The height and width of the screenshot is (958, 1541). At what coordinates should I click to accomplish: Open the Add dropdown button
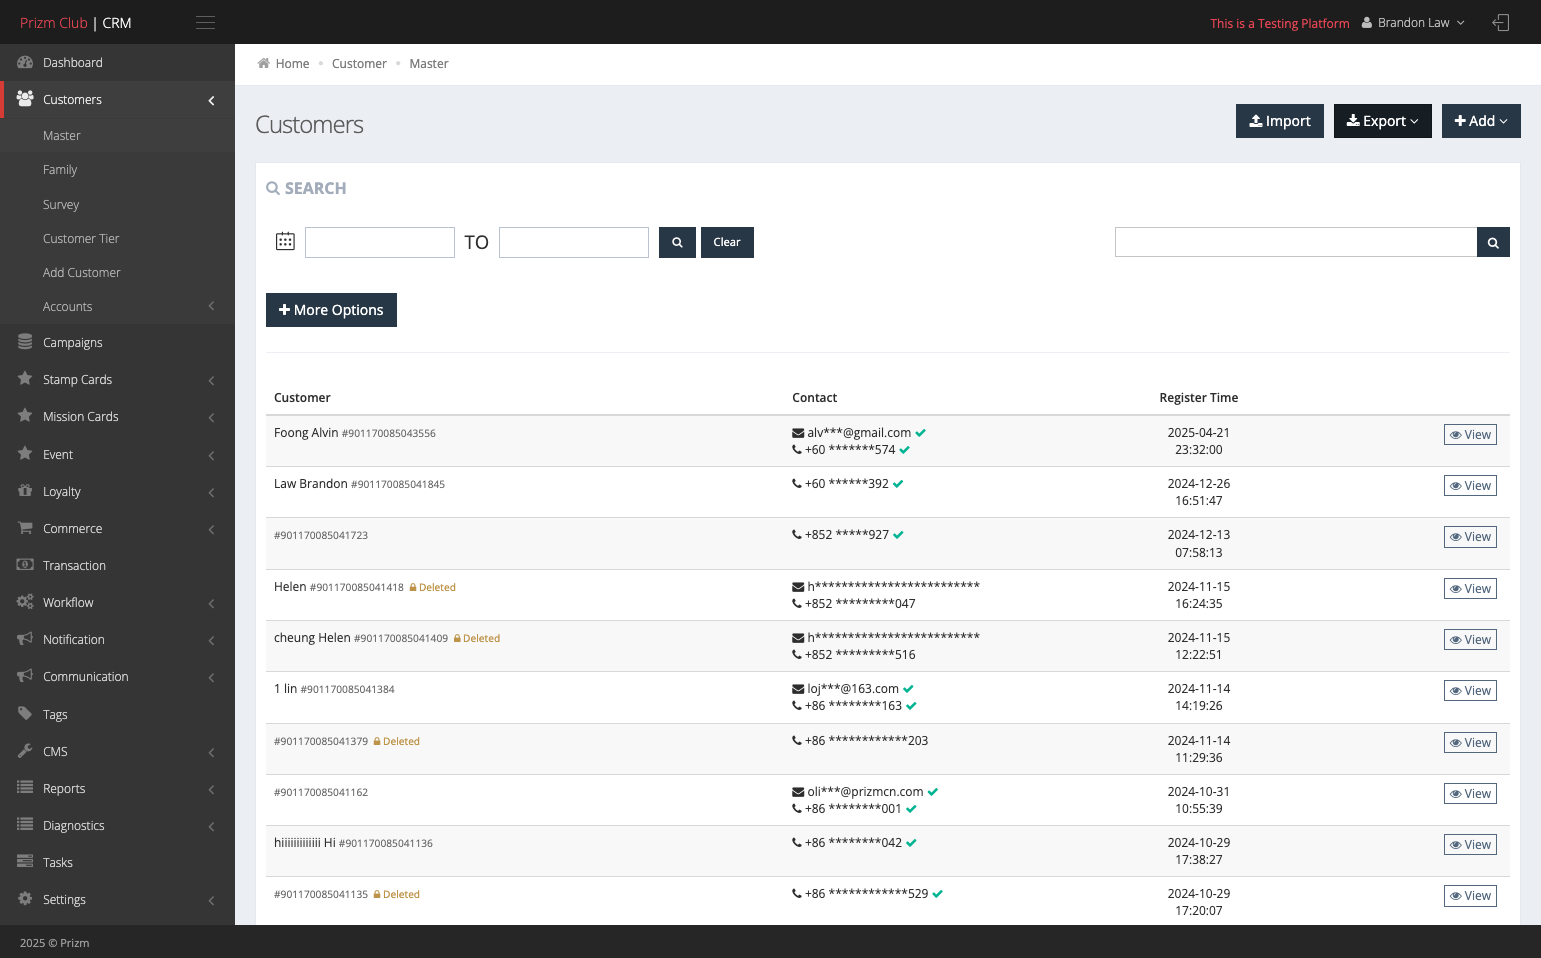(x=1481, y=121)
